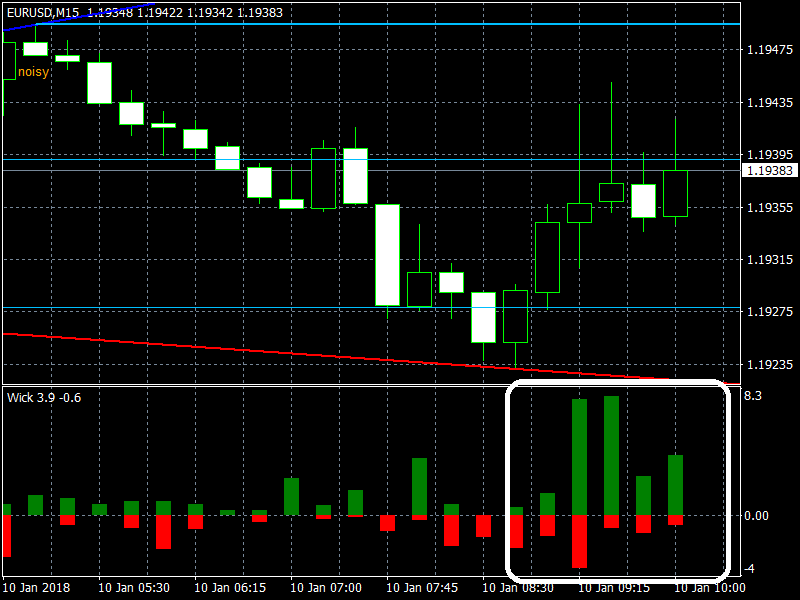Click the 1.19275 price scale label
800x600 pixels.
(770, 312)
